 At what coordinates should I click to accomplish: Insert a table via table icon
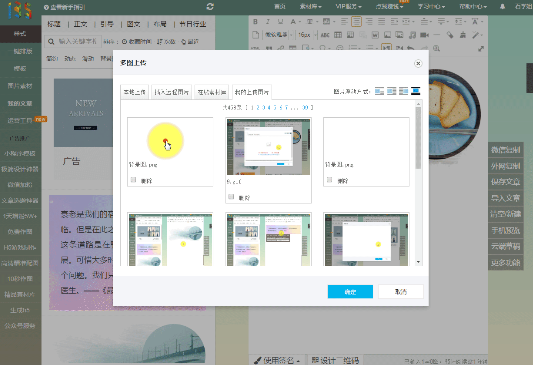click(338, 35)
